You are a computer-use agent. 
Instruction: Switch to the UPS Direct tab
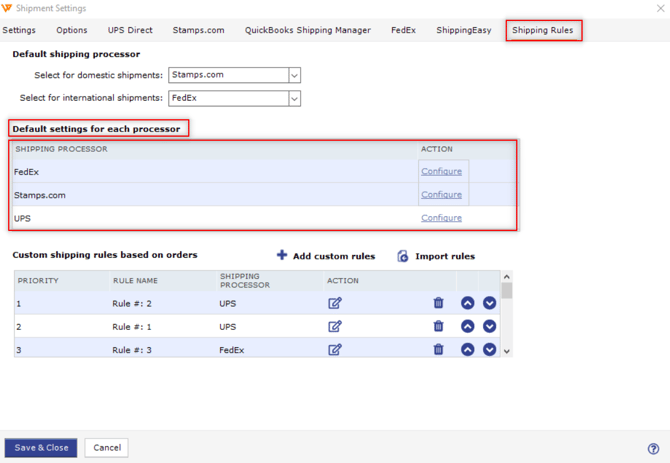pyautogui.click(x=130, y=30)
